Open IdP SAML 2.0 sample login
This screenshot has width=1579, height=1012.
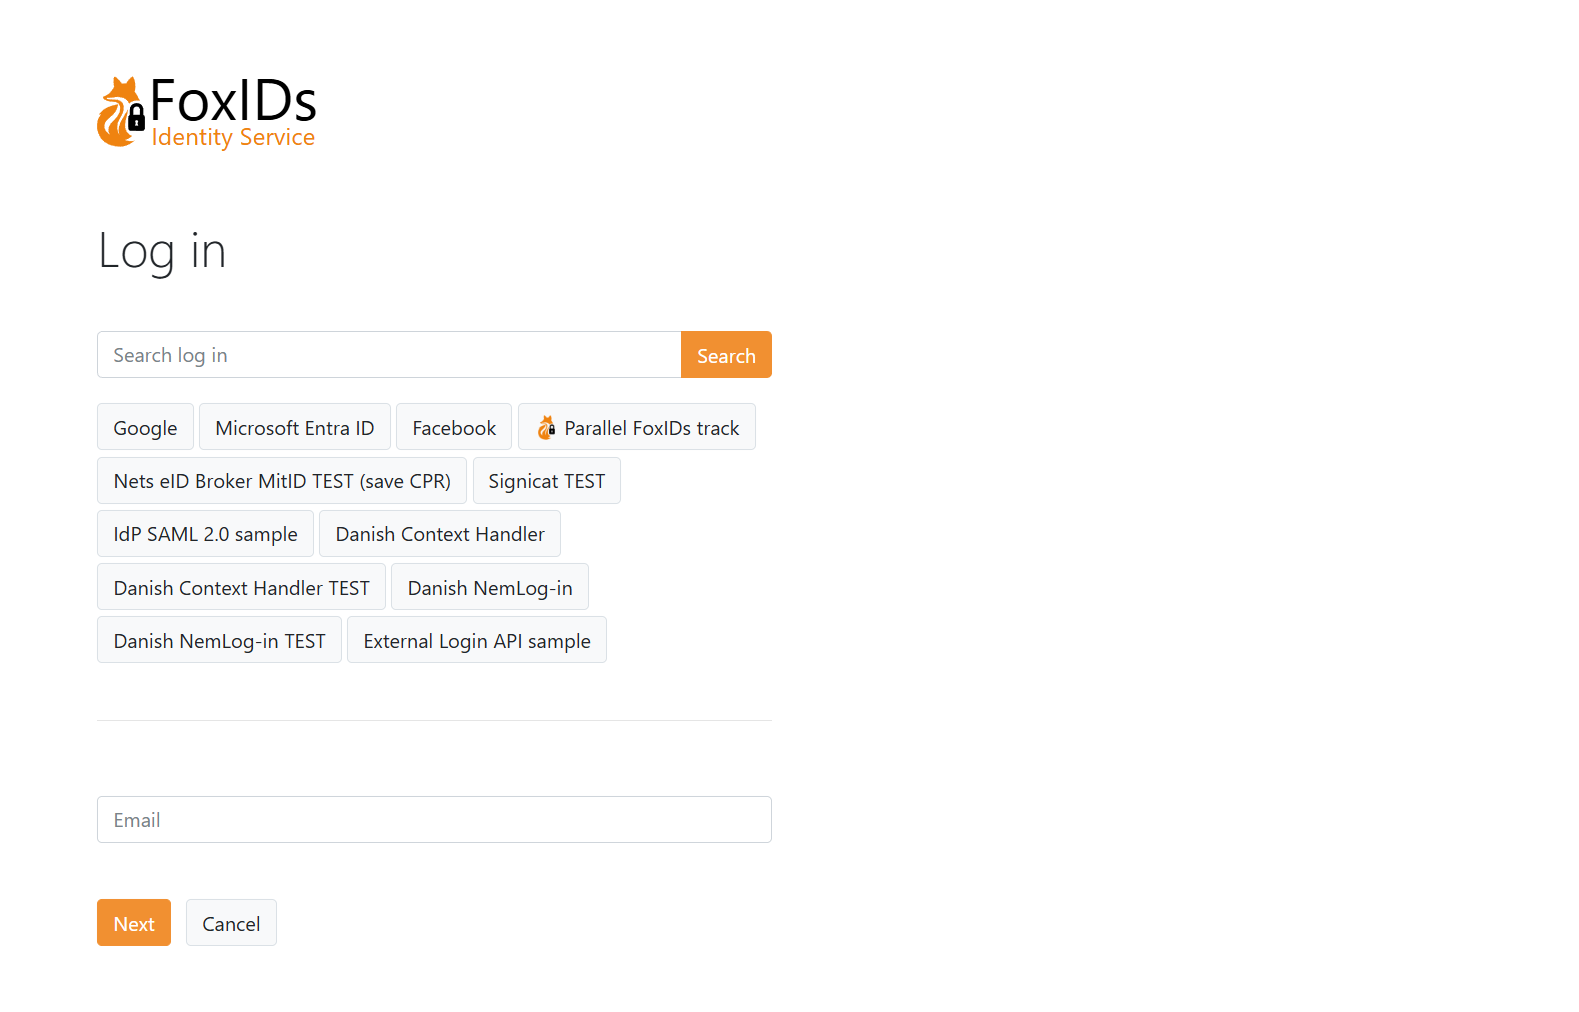coord(205,534)
